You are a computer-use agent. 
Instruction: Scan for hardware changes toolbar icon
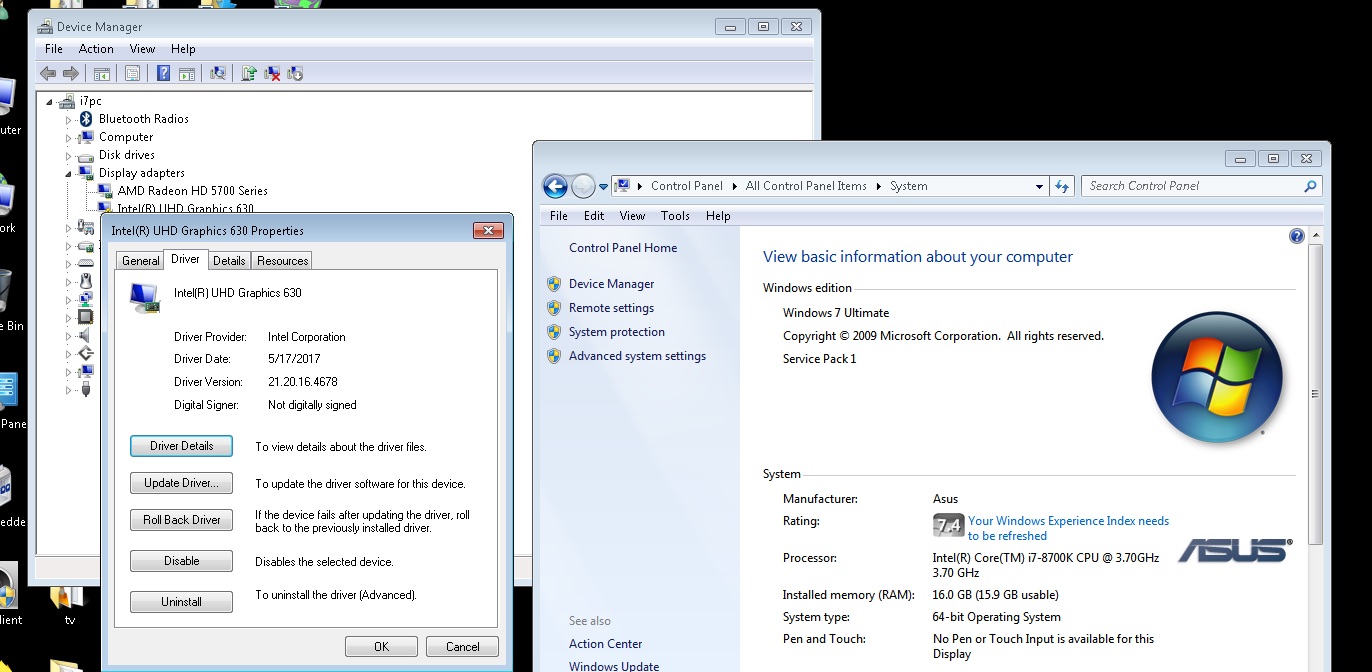click(x=217, y=73)
